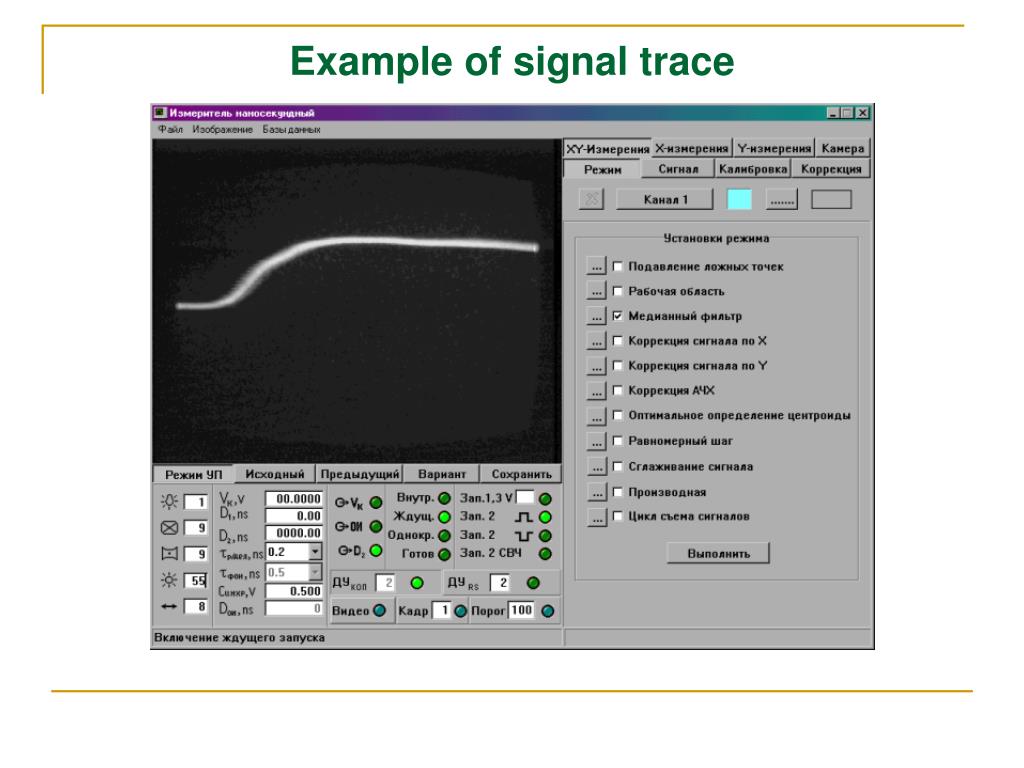The width and height of the screenshot is (1024, 768).
Task: Click the bright lamp beside ДУкоп
Action: point(417,583)
